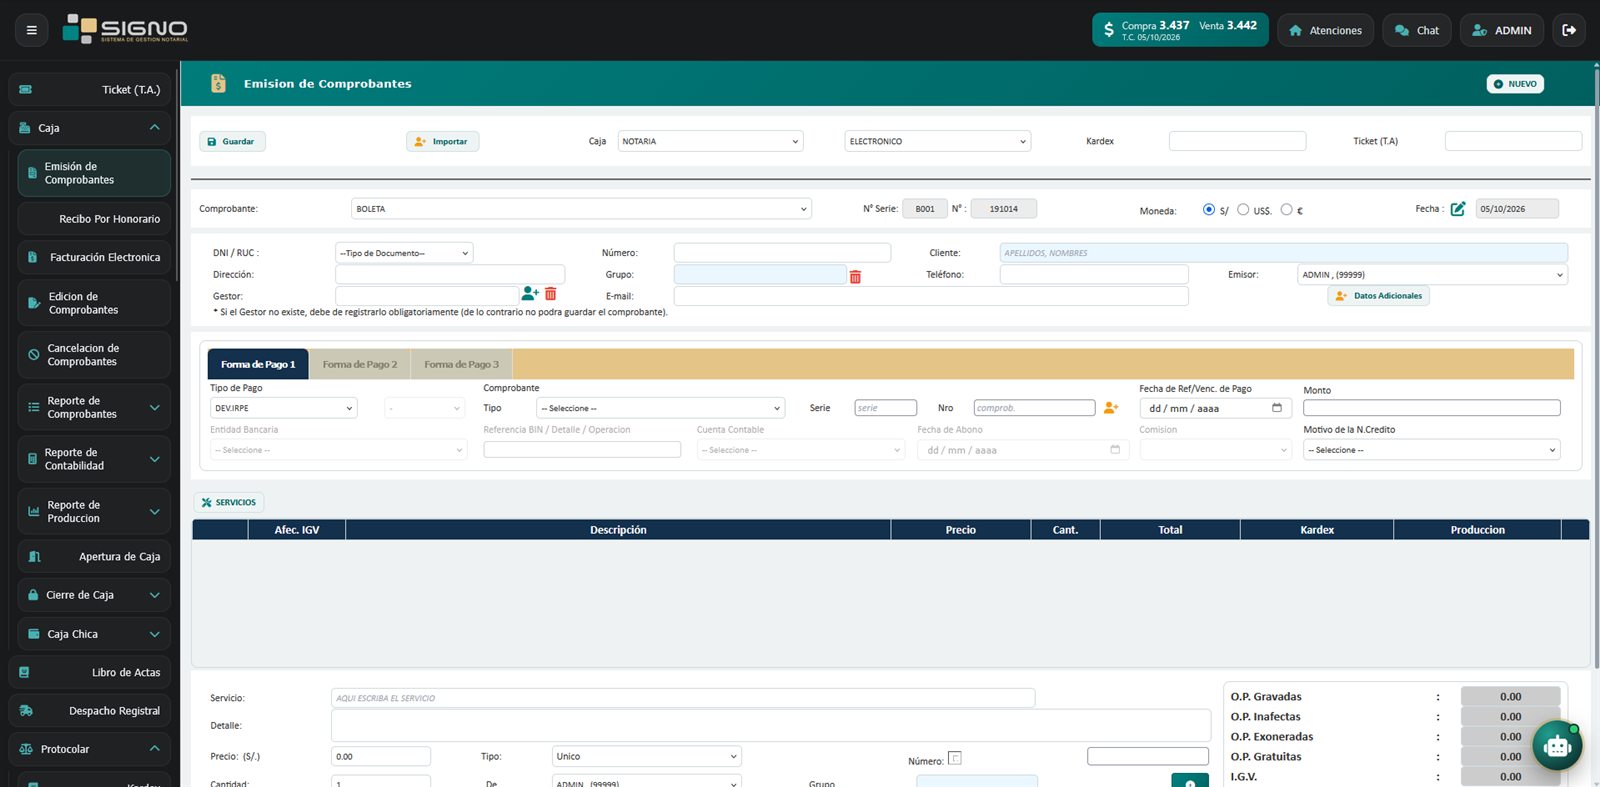This screenshot has width=1600, height=787.
Task: Open Libro de Actas
Action: [90, 672]
